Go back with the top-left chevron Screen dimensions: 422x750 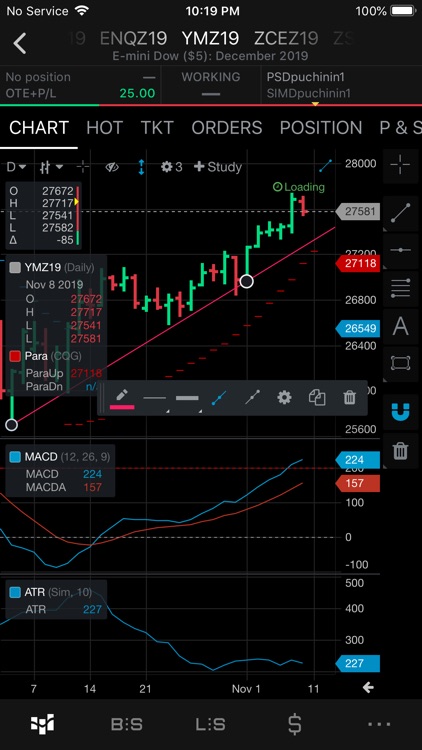coord(20,43)
